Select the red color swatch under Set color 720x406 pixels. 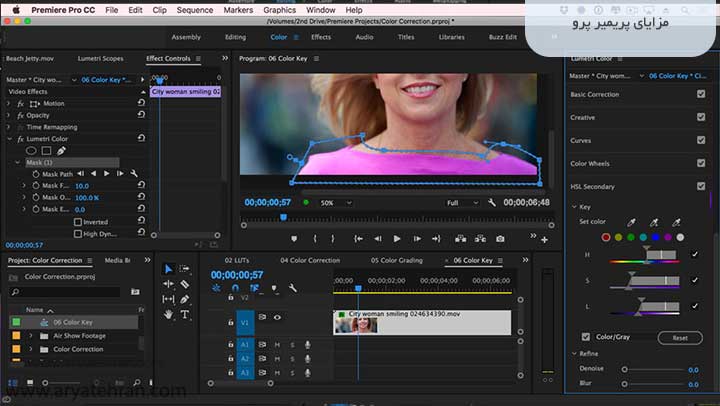605,237
